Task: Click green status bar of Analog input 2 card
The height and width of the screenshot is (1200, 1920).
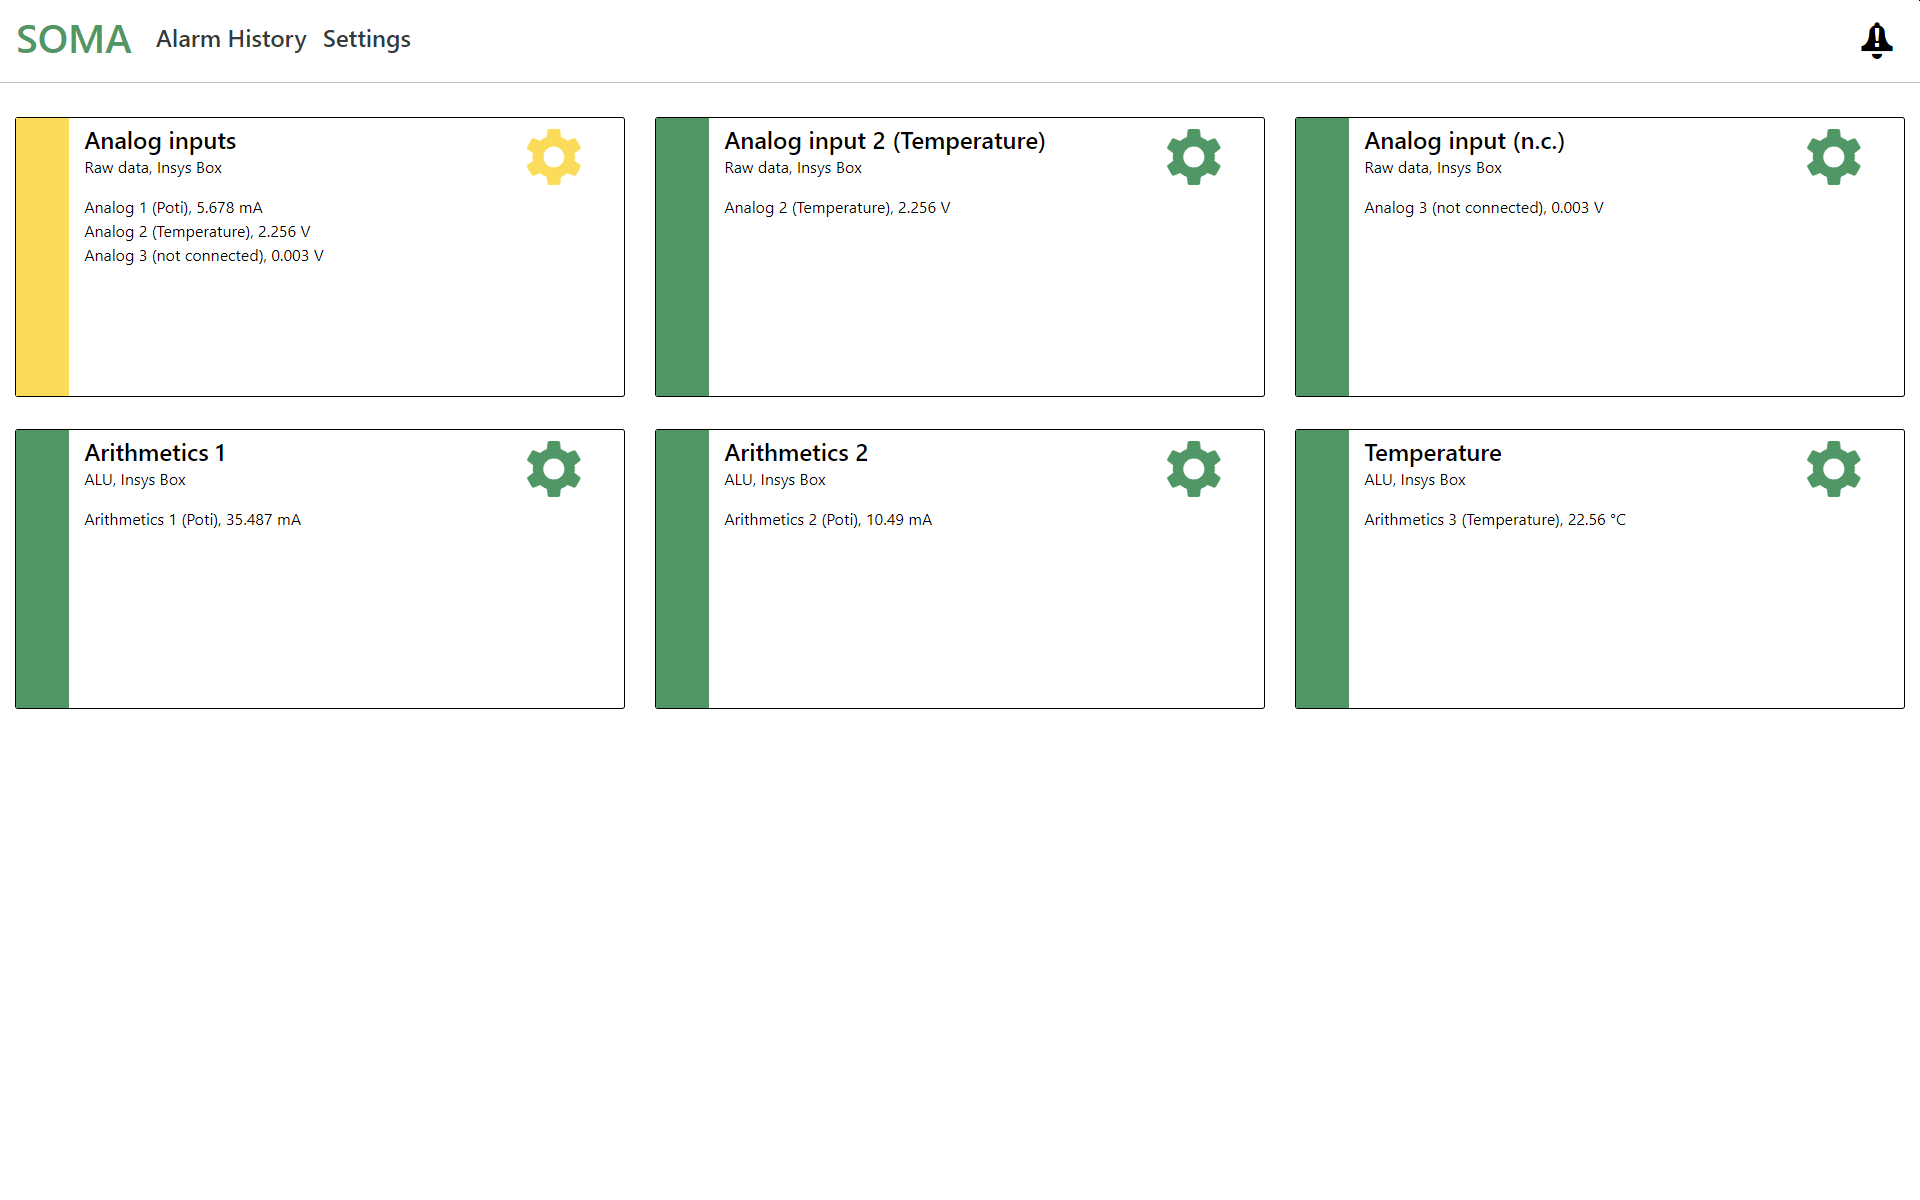Action: pos(682,257)
